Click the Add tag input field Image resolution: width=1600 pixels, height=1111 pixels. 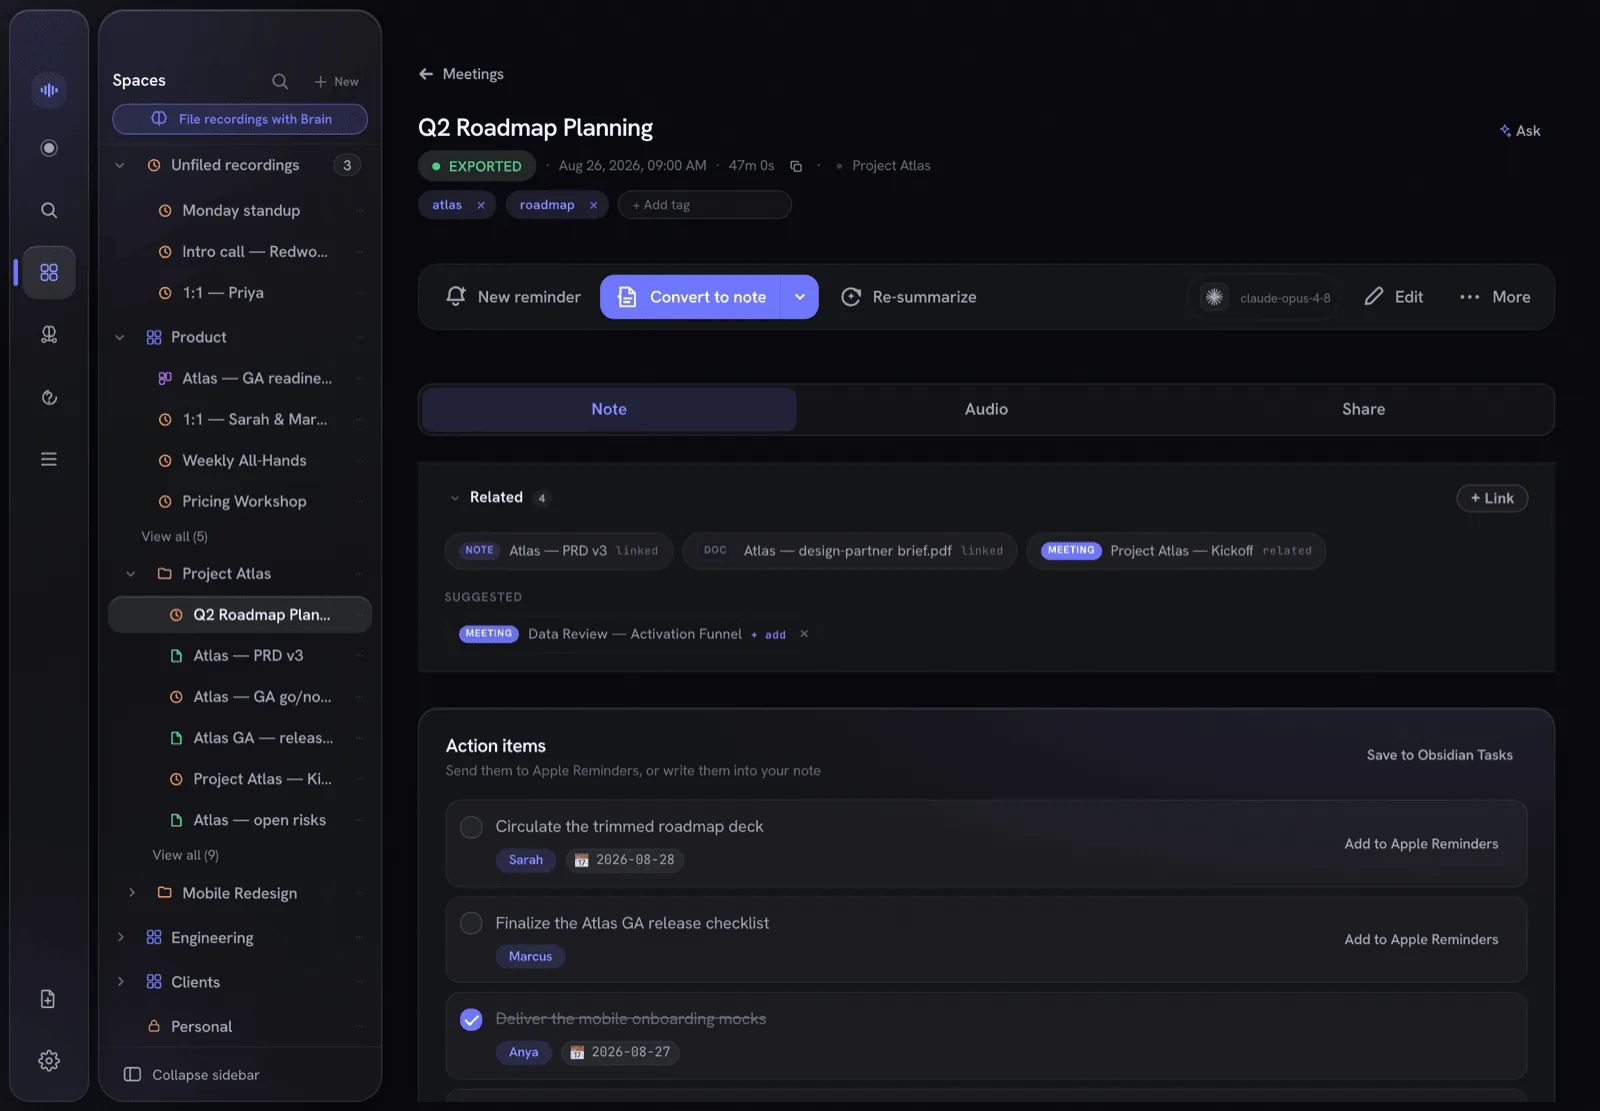click(704, 205)
